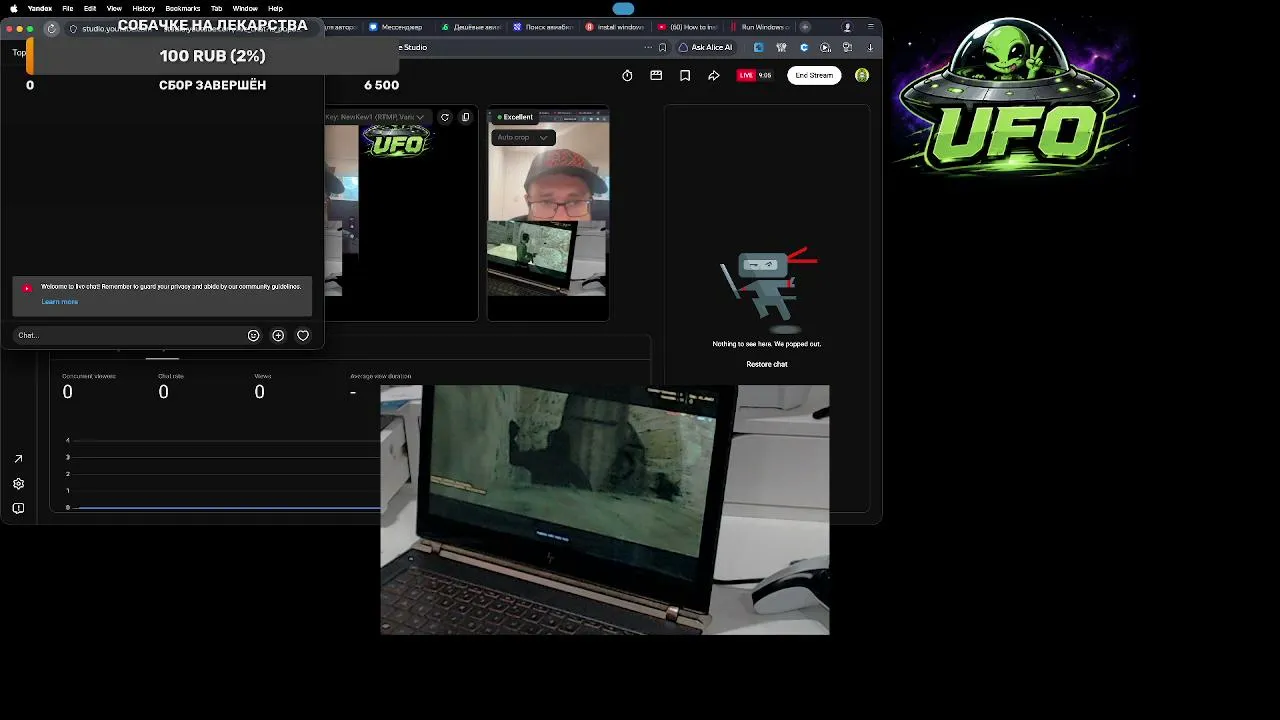This screenshot has height=720, width=1280.
Task: Click the white figures extension icon
Action: pyautogui.click(x=781, y=47)
